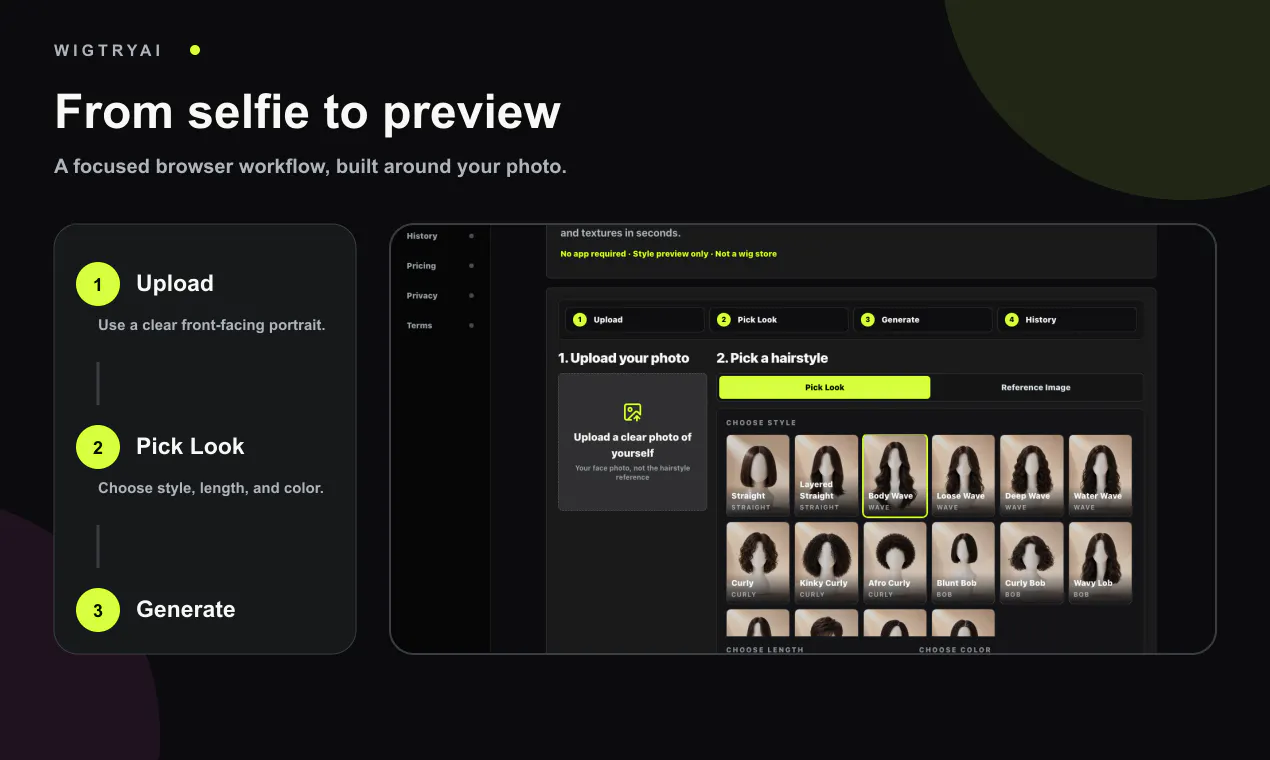Pick the Loose Wave hairstyle
Viewport: 1270px width, 760px height.
pyautogui.click(x=963, y=475)
